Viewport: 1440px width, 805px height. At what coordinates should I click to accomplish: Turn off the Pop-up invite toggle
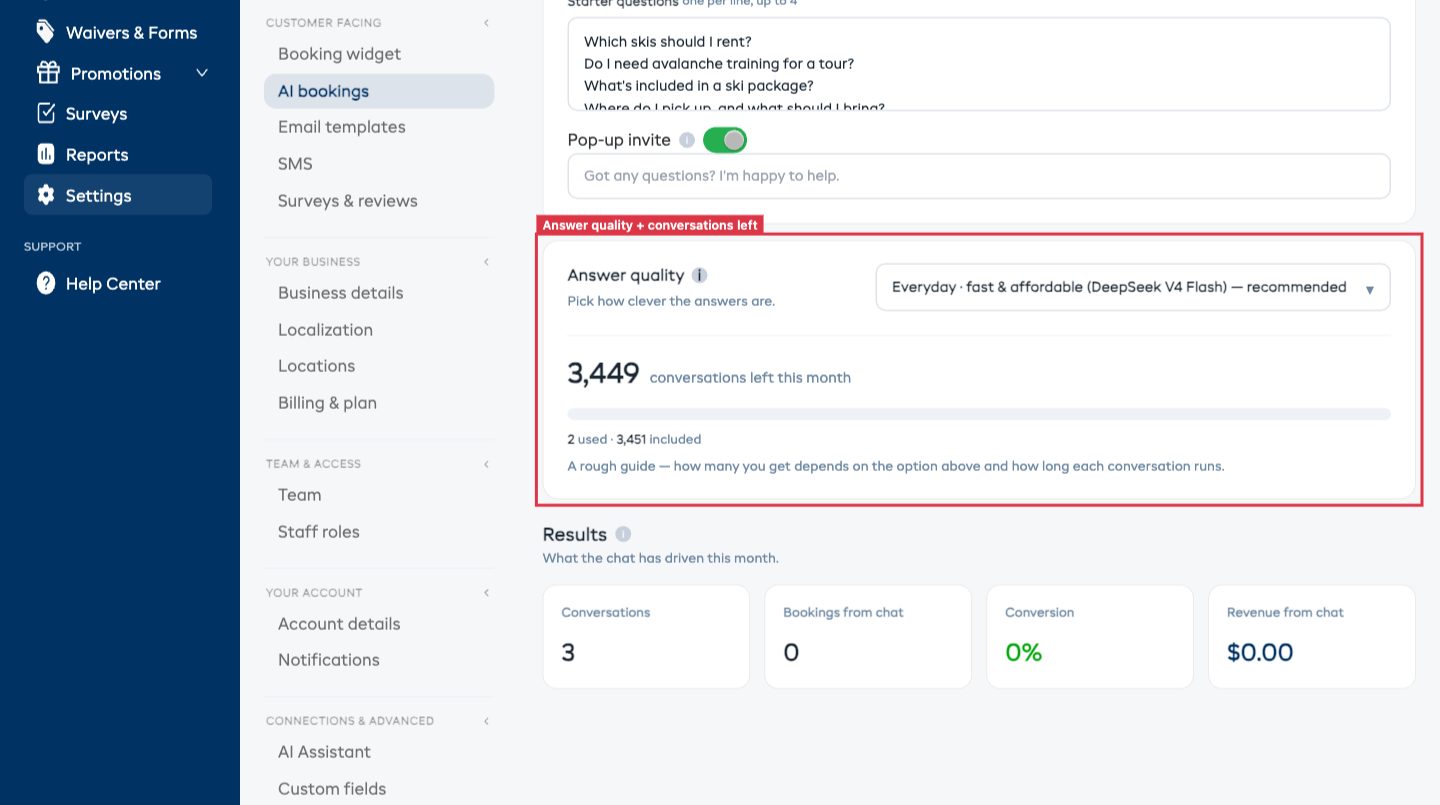point(725,140)
